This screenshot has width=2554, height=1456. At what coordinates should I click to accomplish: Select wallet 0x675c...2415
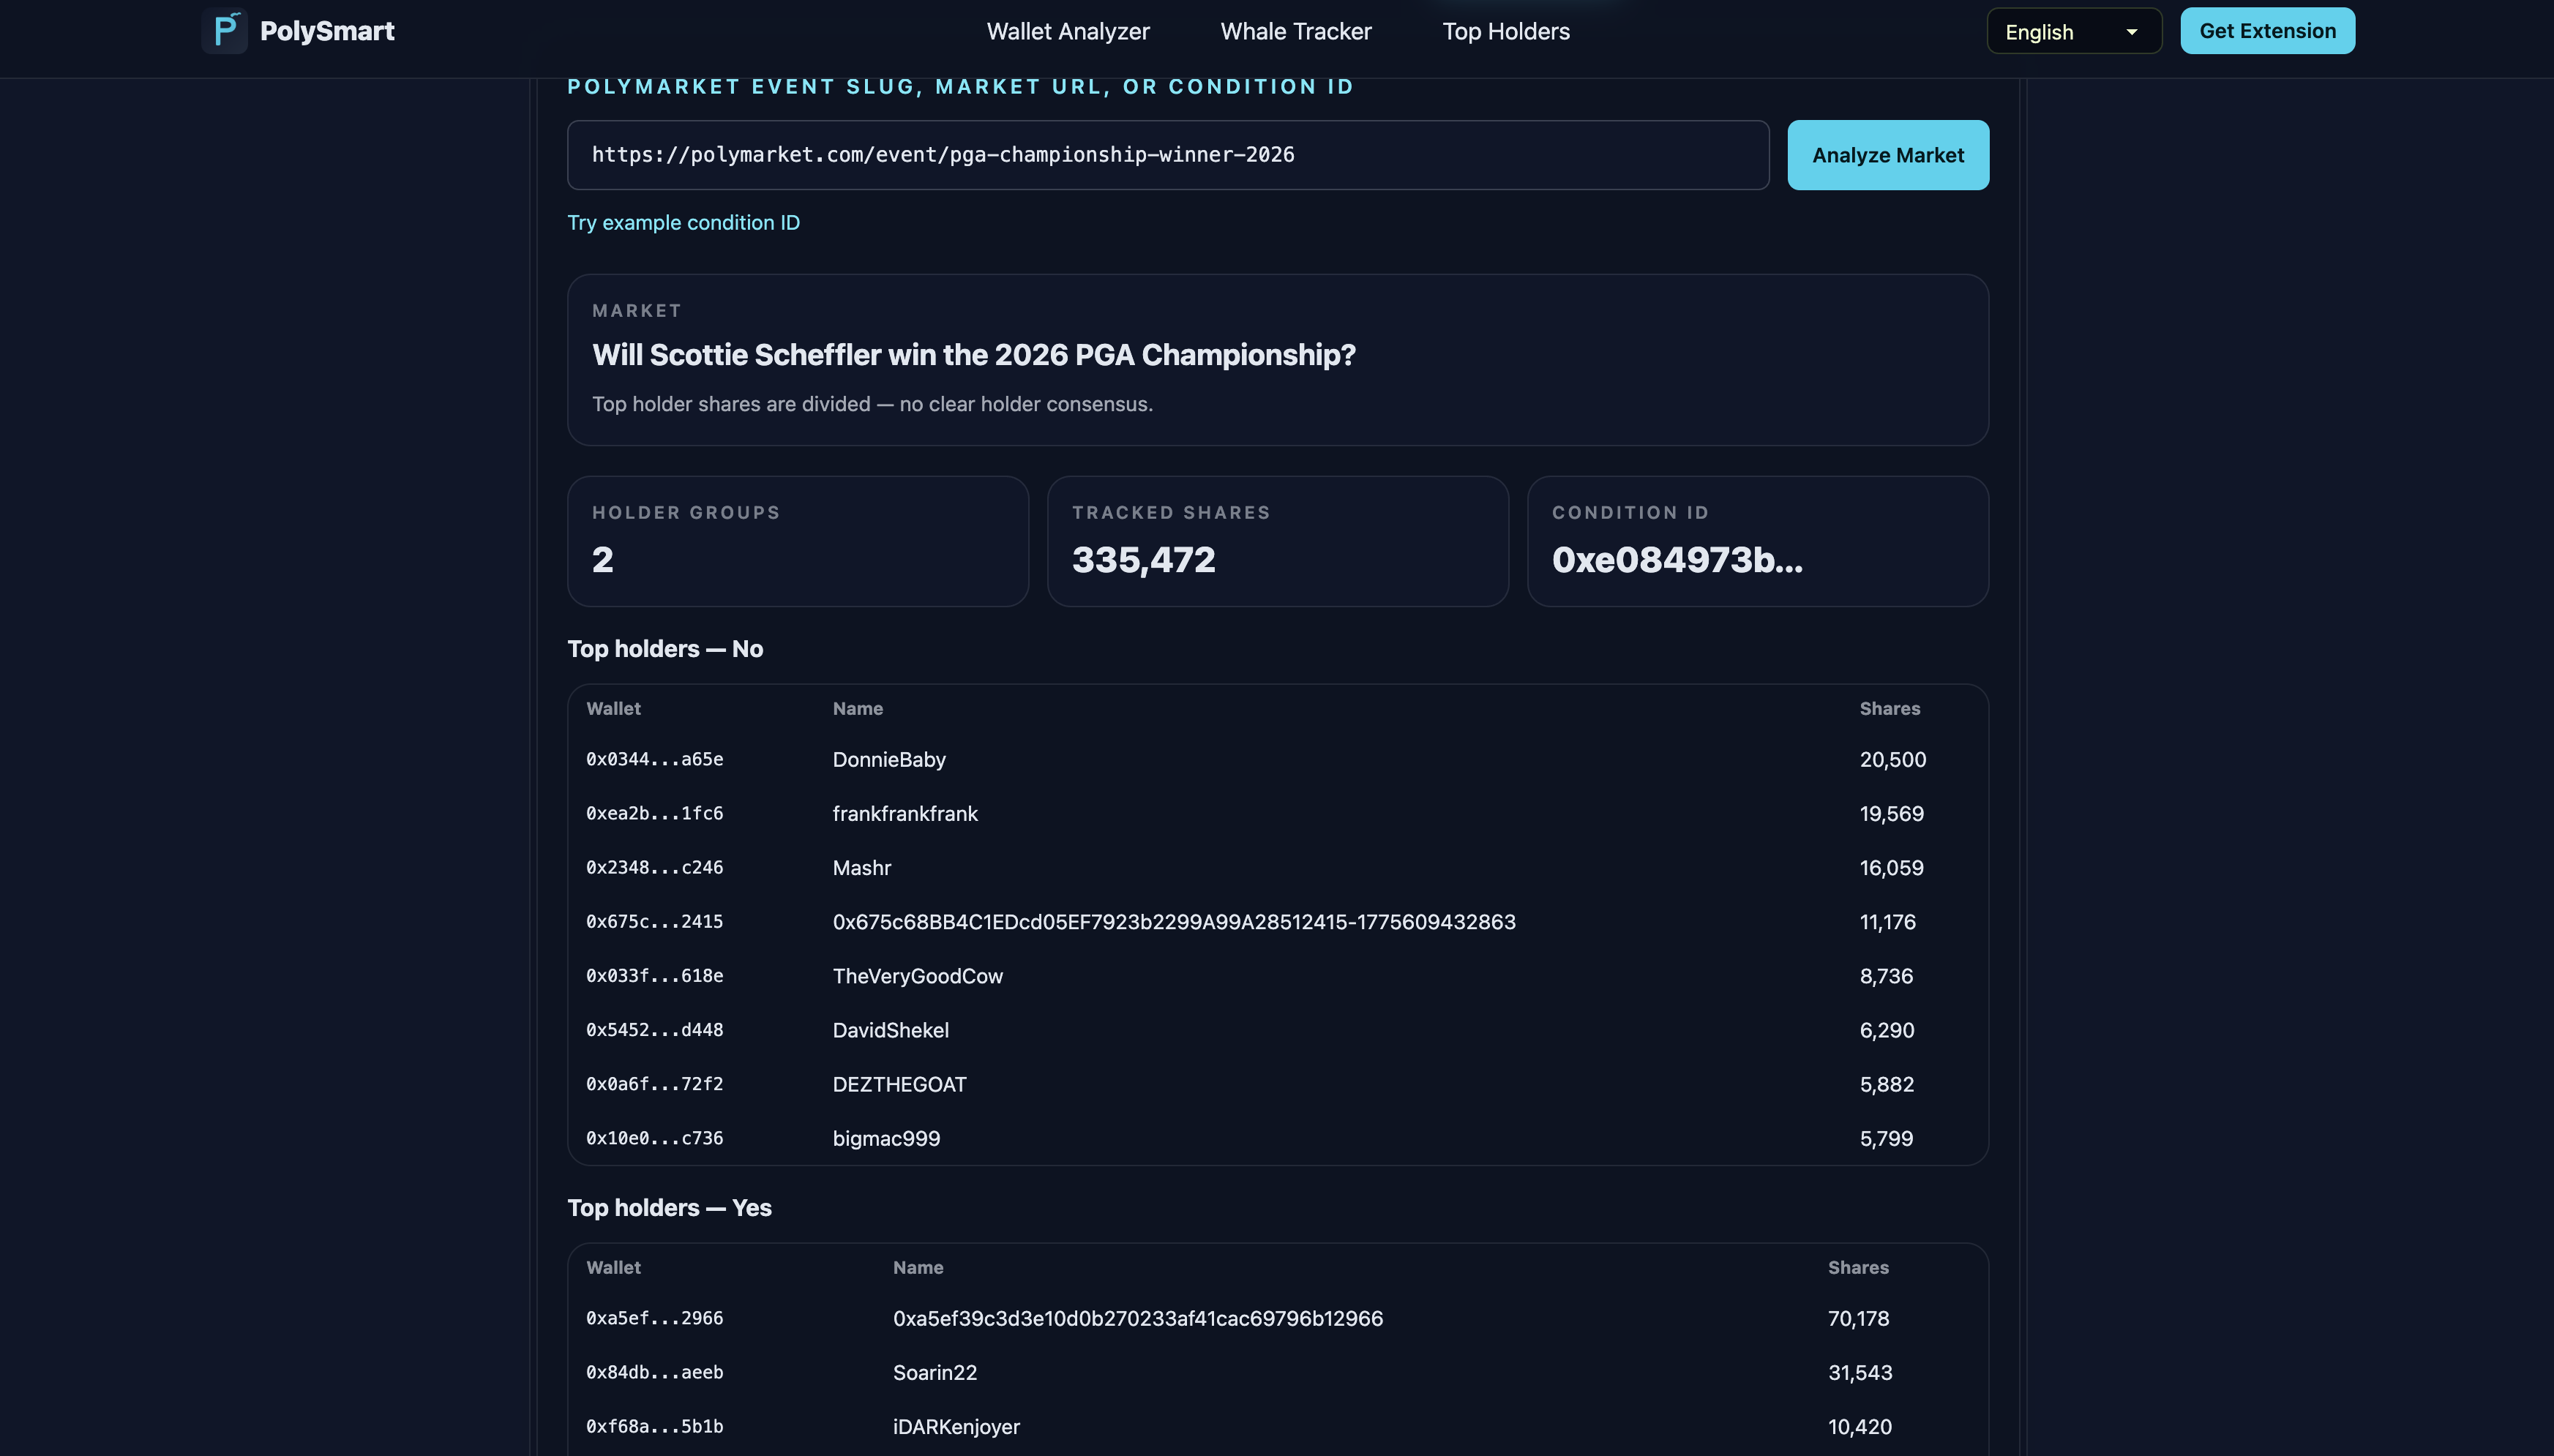(x=654, y=921)
